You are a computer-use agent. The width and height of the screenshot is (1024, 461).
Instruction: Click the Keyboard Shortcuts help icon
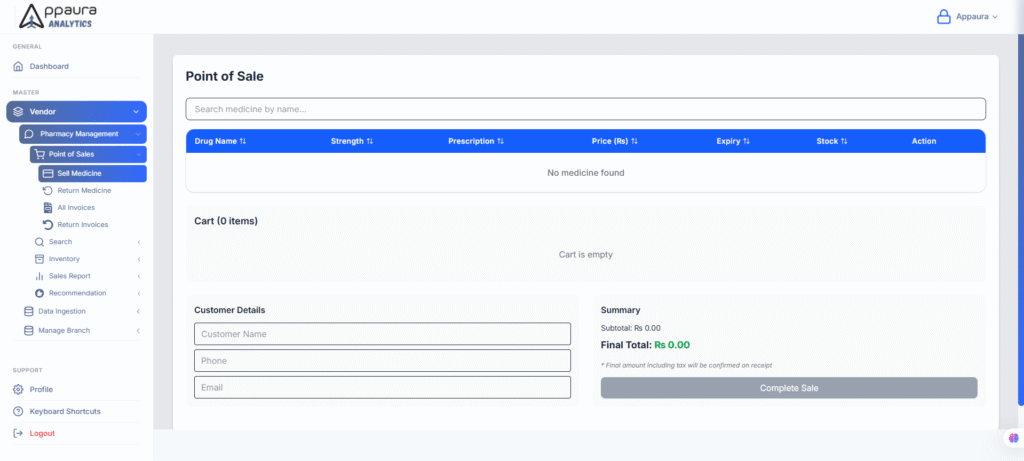18,411
